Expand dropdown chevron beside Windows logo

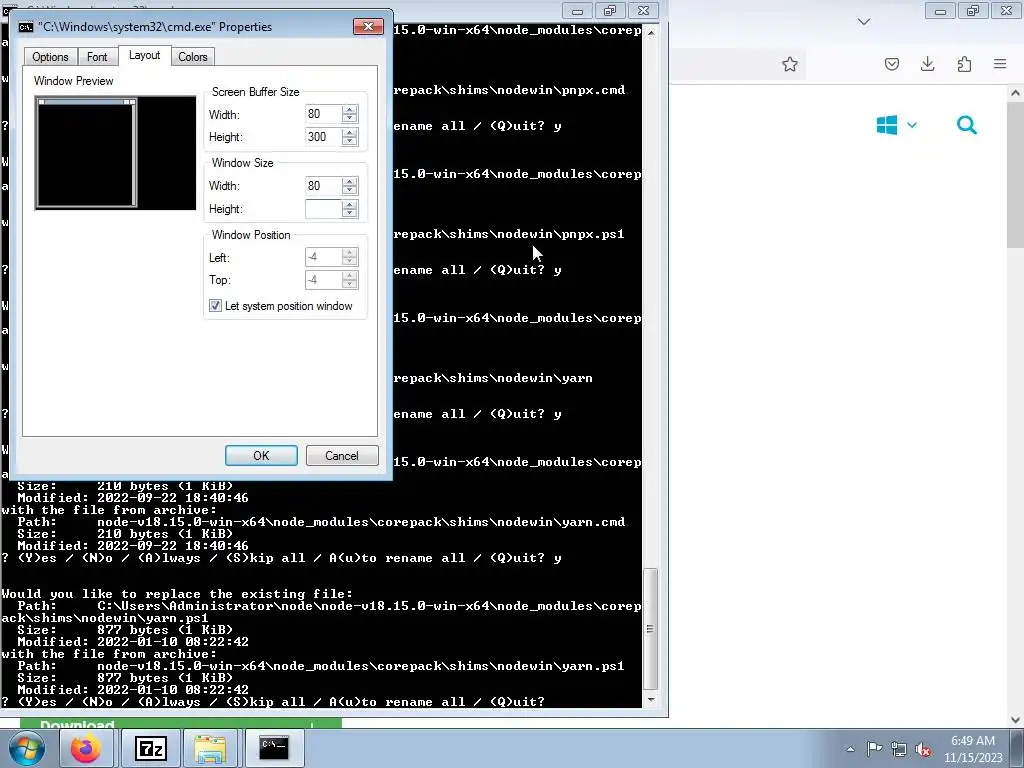912,125
